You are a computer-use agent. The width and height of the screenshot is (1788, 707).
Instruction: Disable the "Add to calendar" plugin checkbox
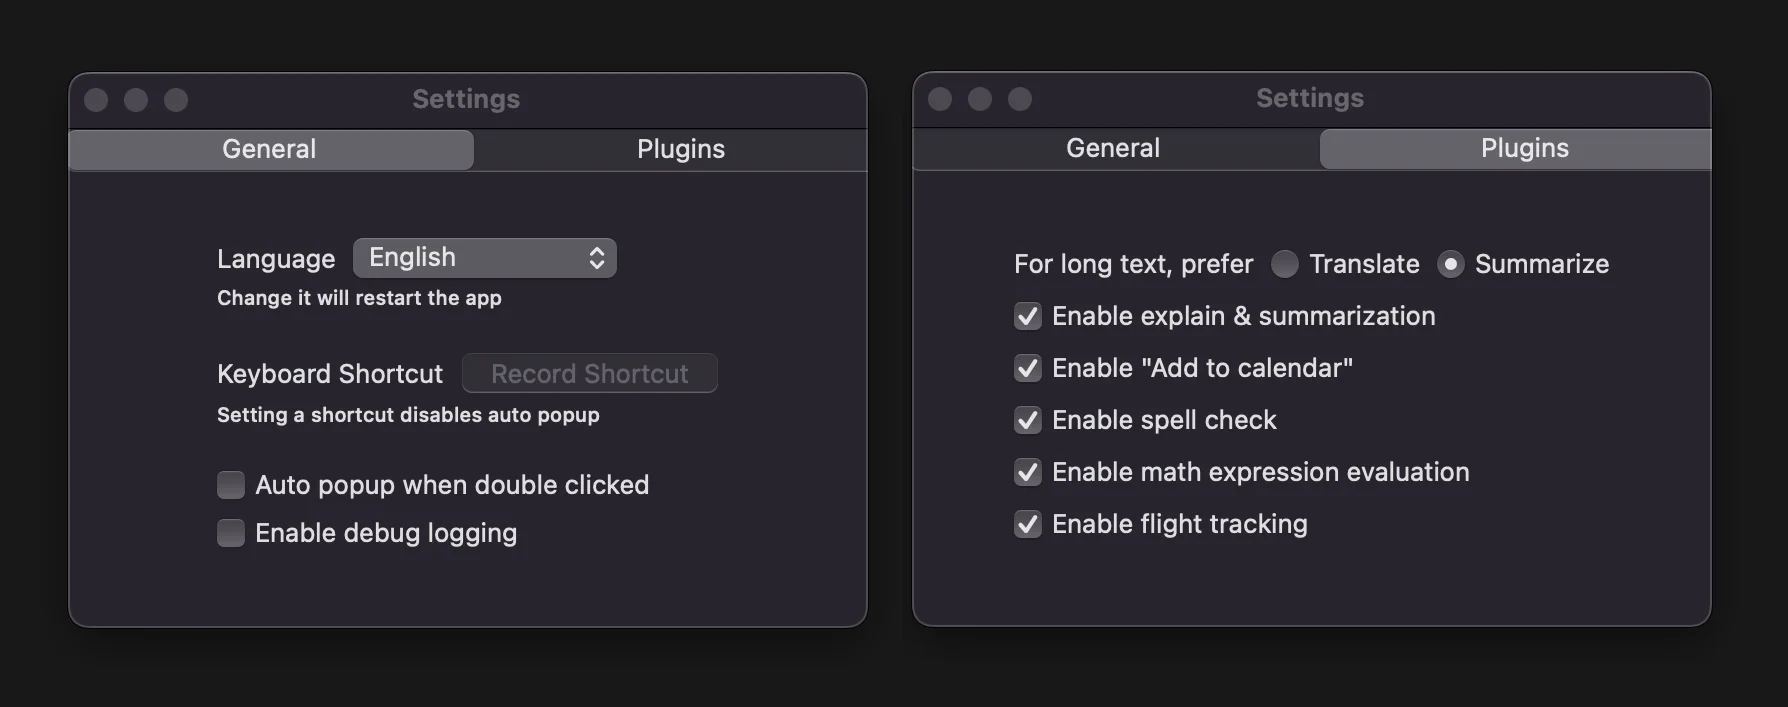tap(1028, 368)
